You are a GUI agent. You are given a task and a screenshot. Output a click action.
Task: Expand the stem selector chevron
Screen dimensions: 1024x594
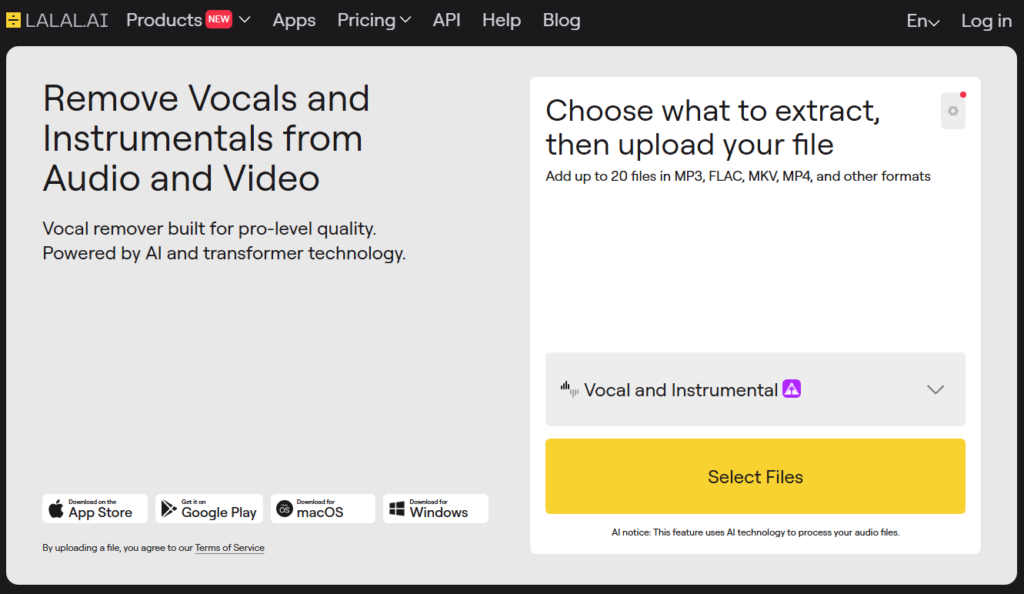[935, 390]
